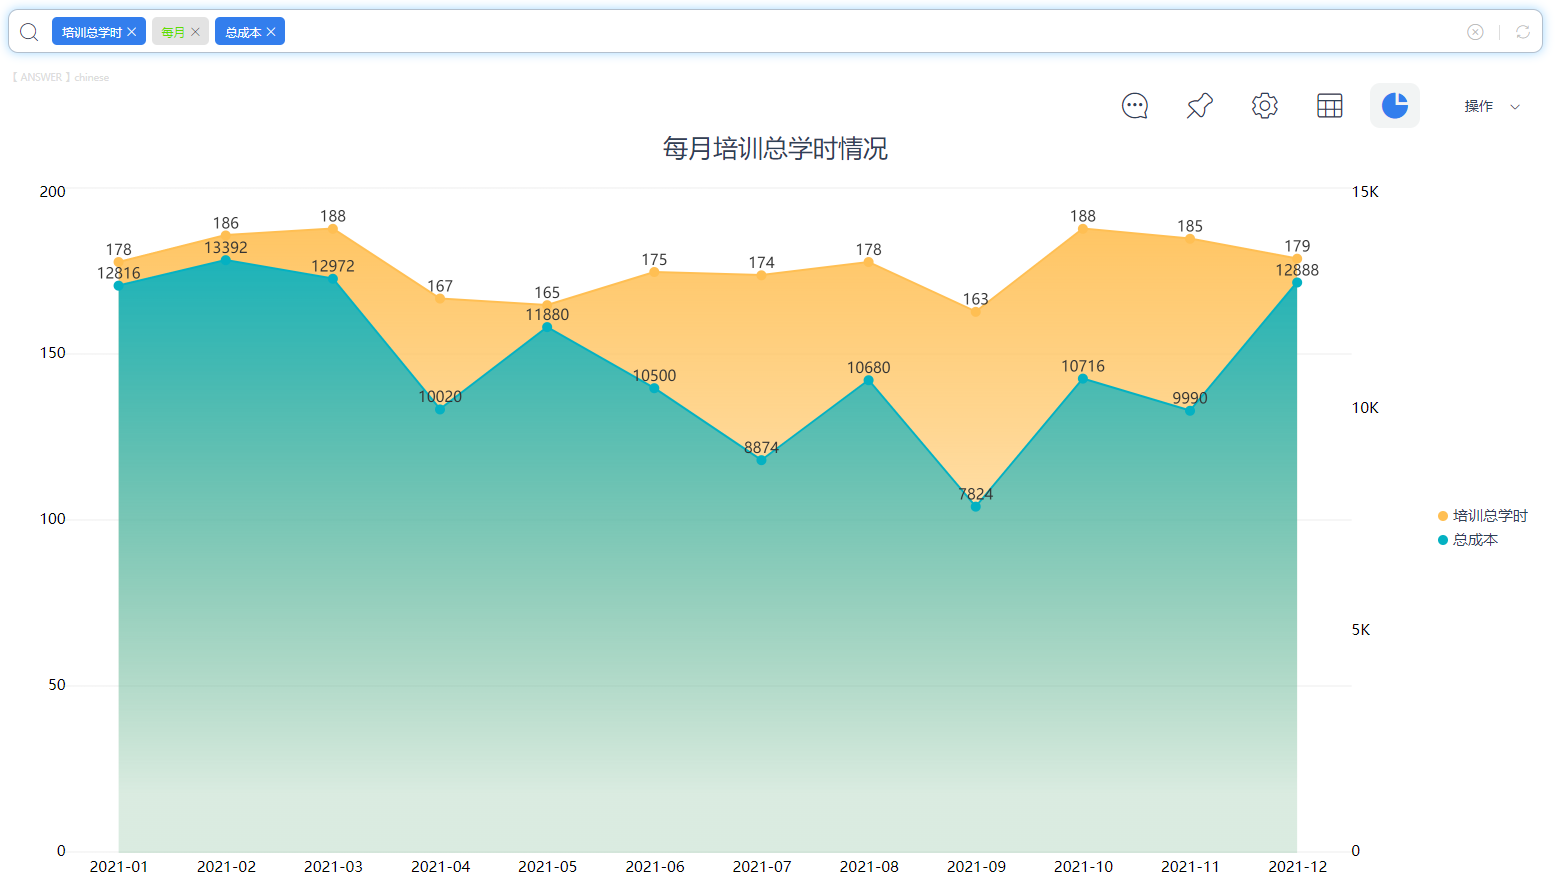Expand the chevron next to 操作
The height and width of the screenshot is (883, 1557).
1515,105
